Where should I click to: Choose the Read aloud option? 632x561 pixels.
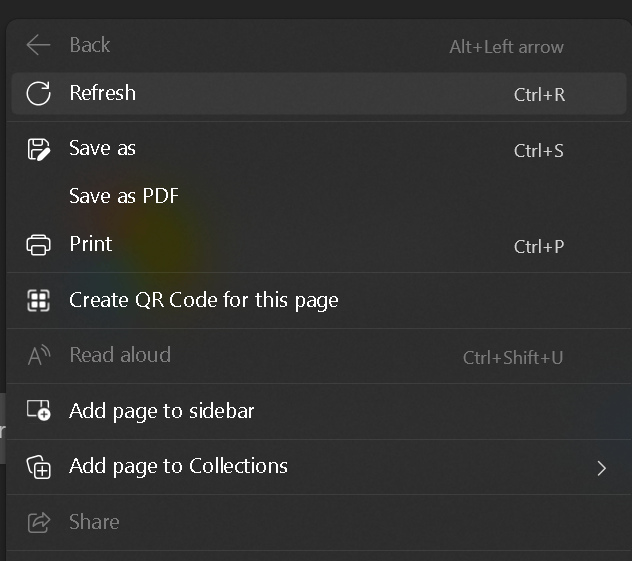[x=120, y=355]
